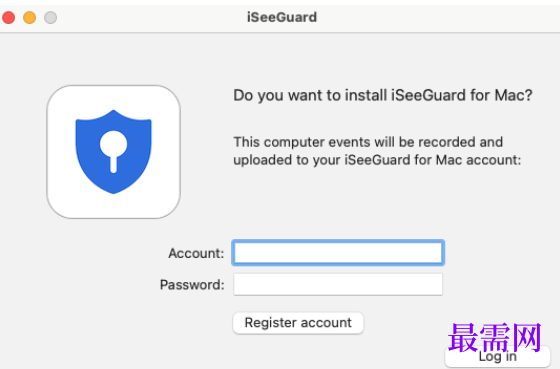Click into the Password input field

[338, 284]
